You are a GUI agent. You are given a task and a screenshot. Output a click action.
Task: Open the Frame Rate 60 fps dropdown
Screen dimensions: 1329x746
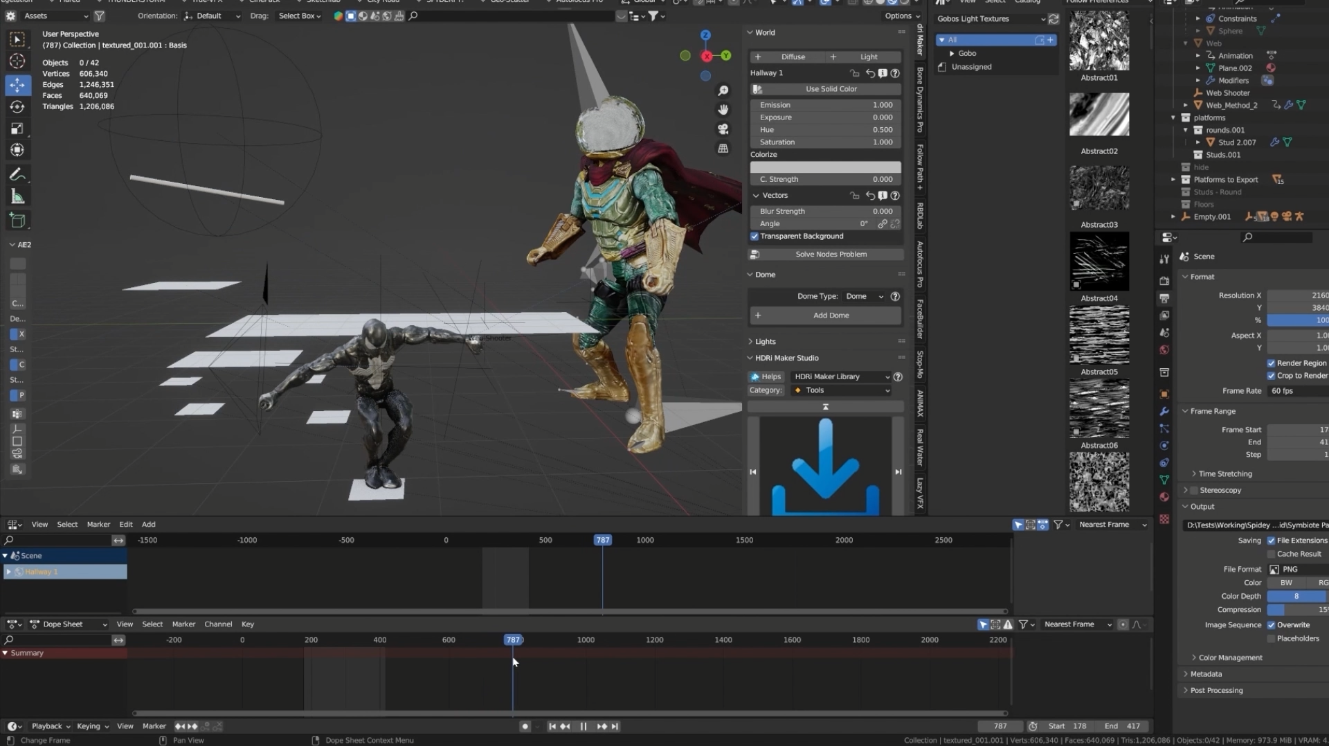click(x=1297, y=390)
